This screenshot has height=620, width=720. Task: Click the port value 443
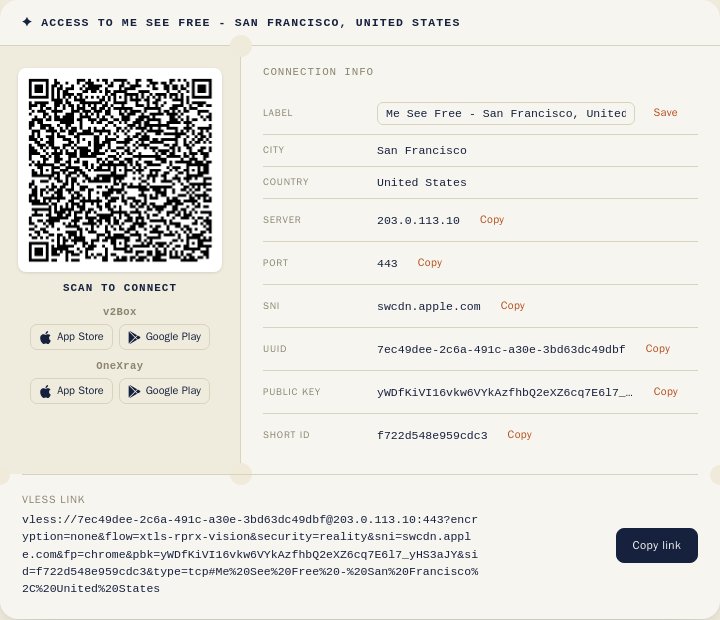[x=387, y=264]
